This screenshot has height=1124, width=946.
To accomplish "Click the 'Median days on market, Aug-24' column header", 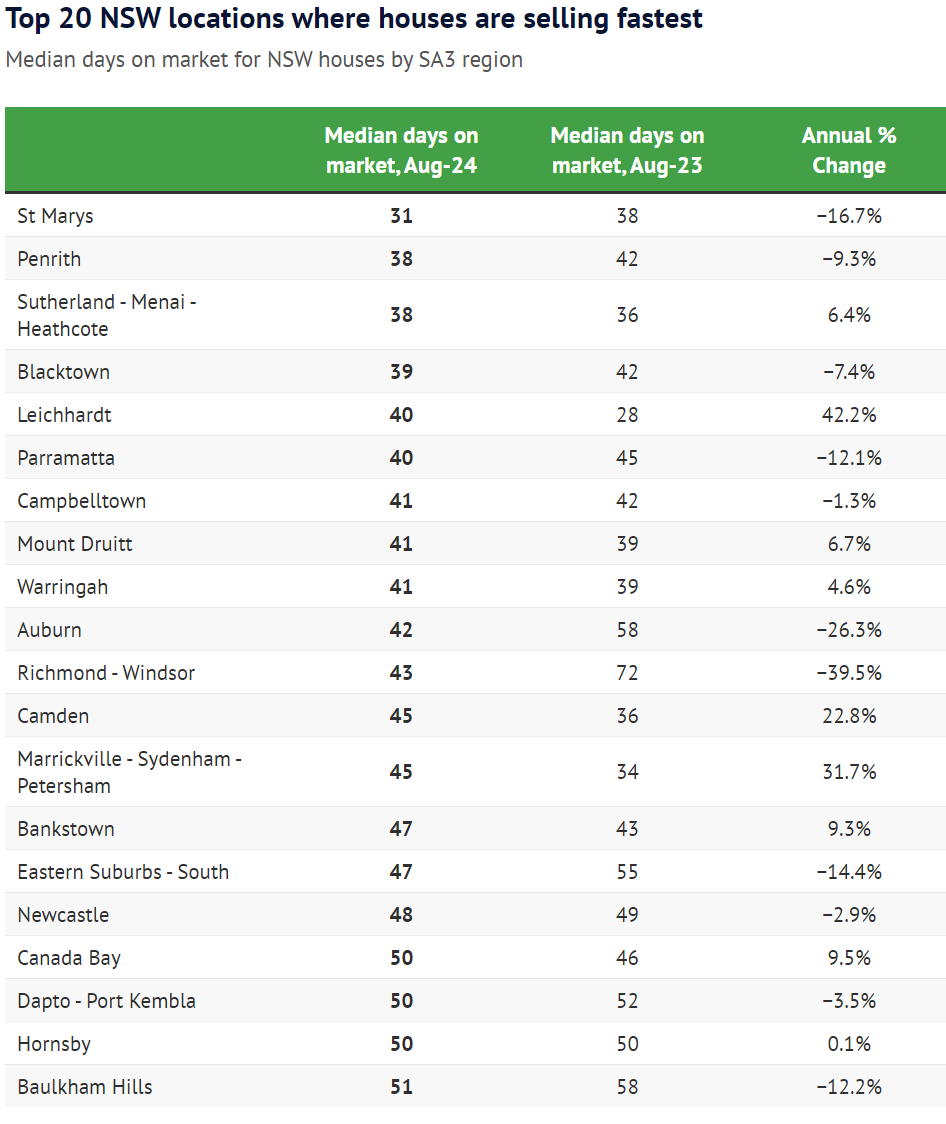I will [401, 150].
